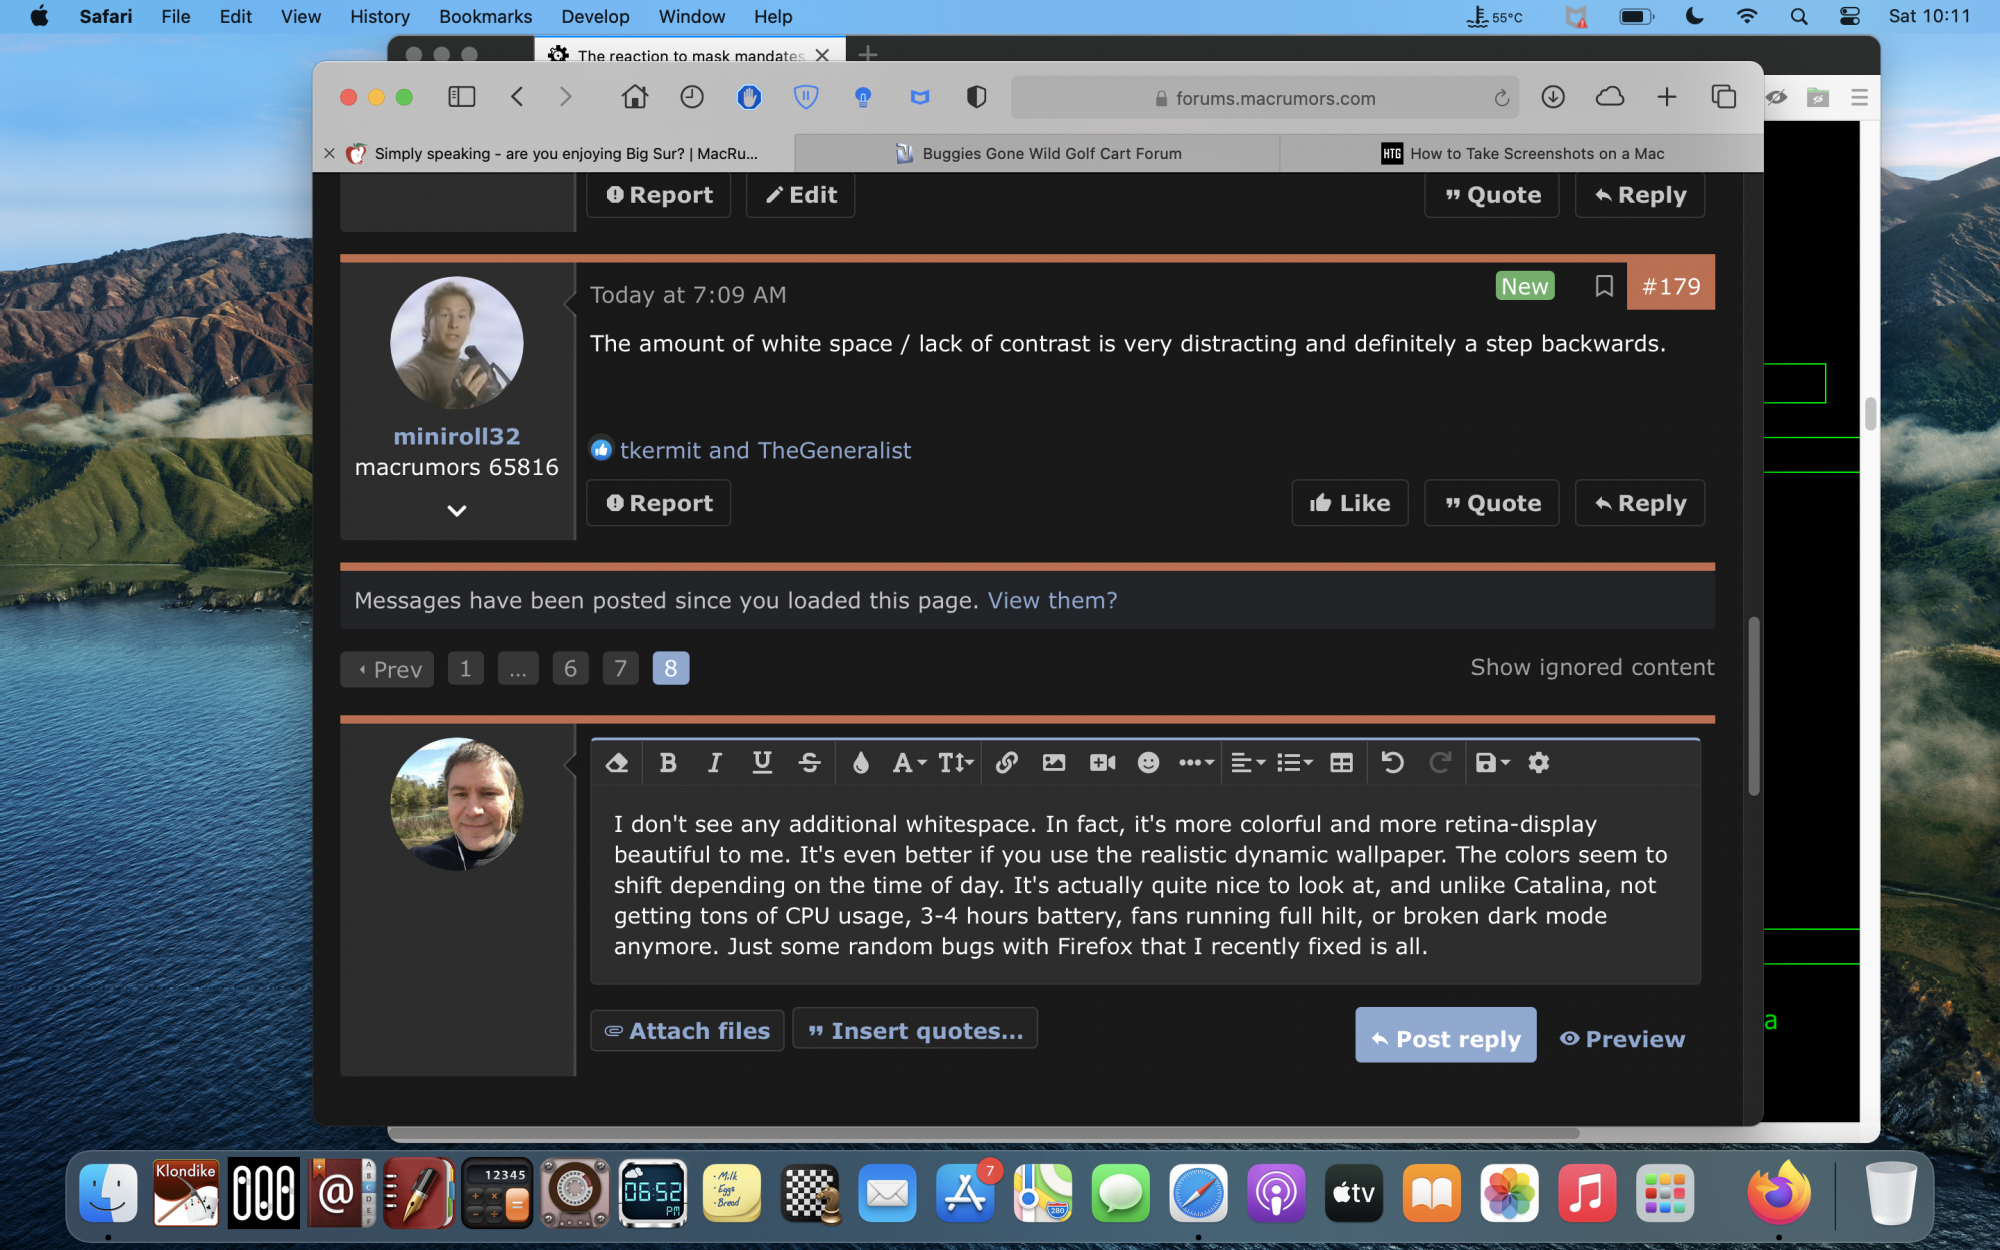Viewport: 2000px width, 1250px height.
Task: Bookmark post #179
Action: click(x=1604, y=286)
